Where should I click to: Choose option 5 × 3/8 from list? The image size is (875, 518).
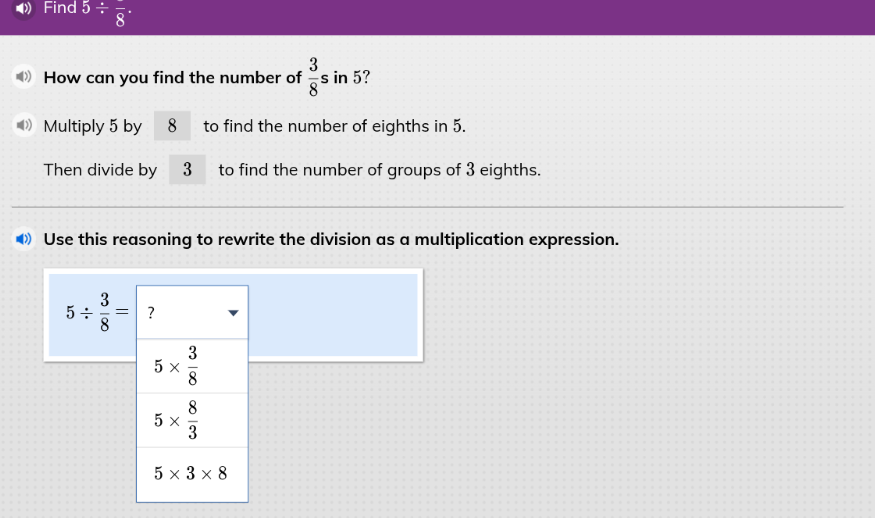pos(193,366)
